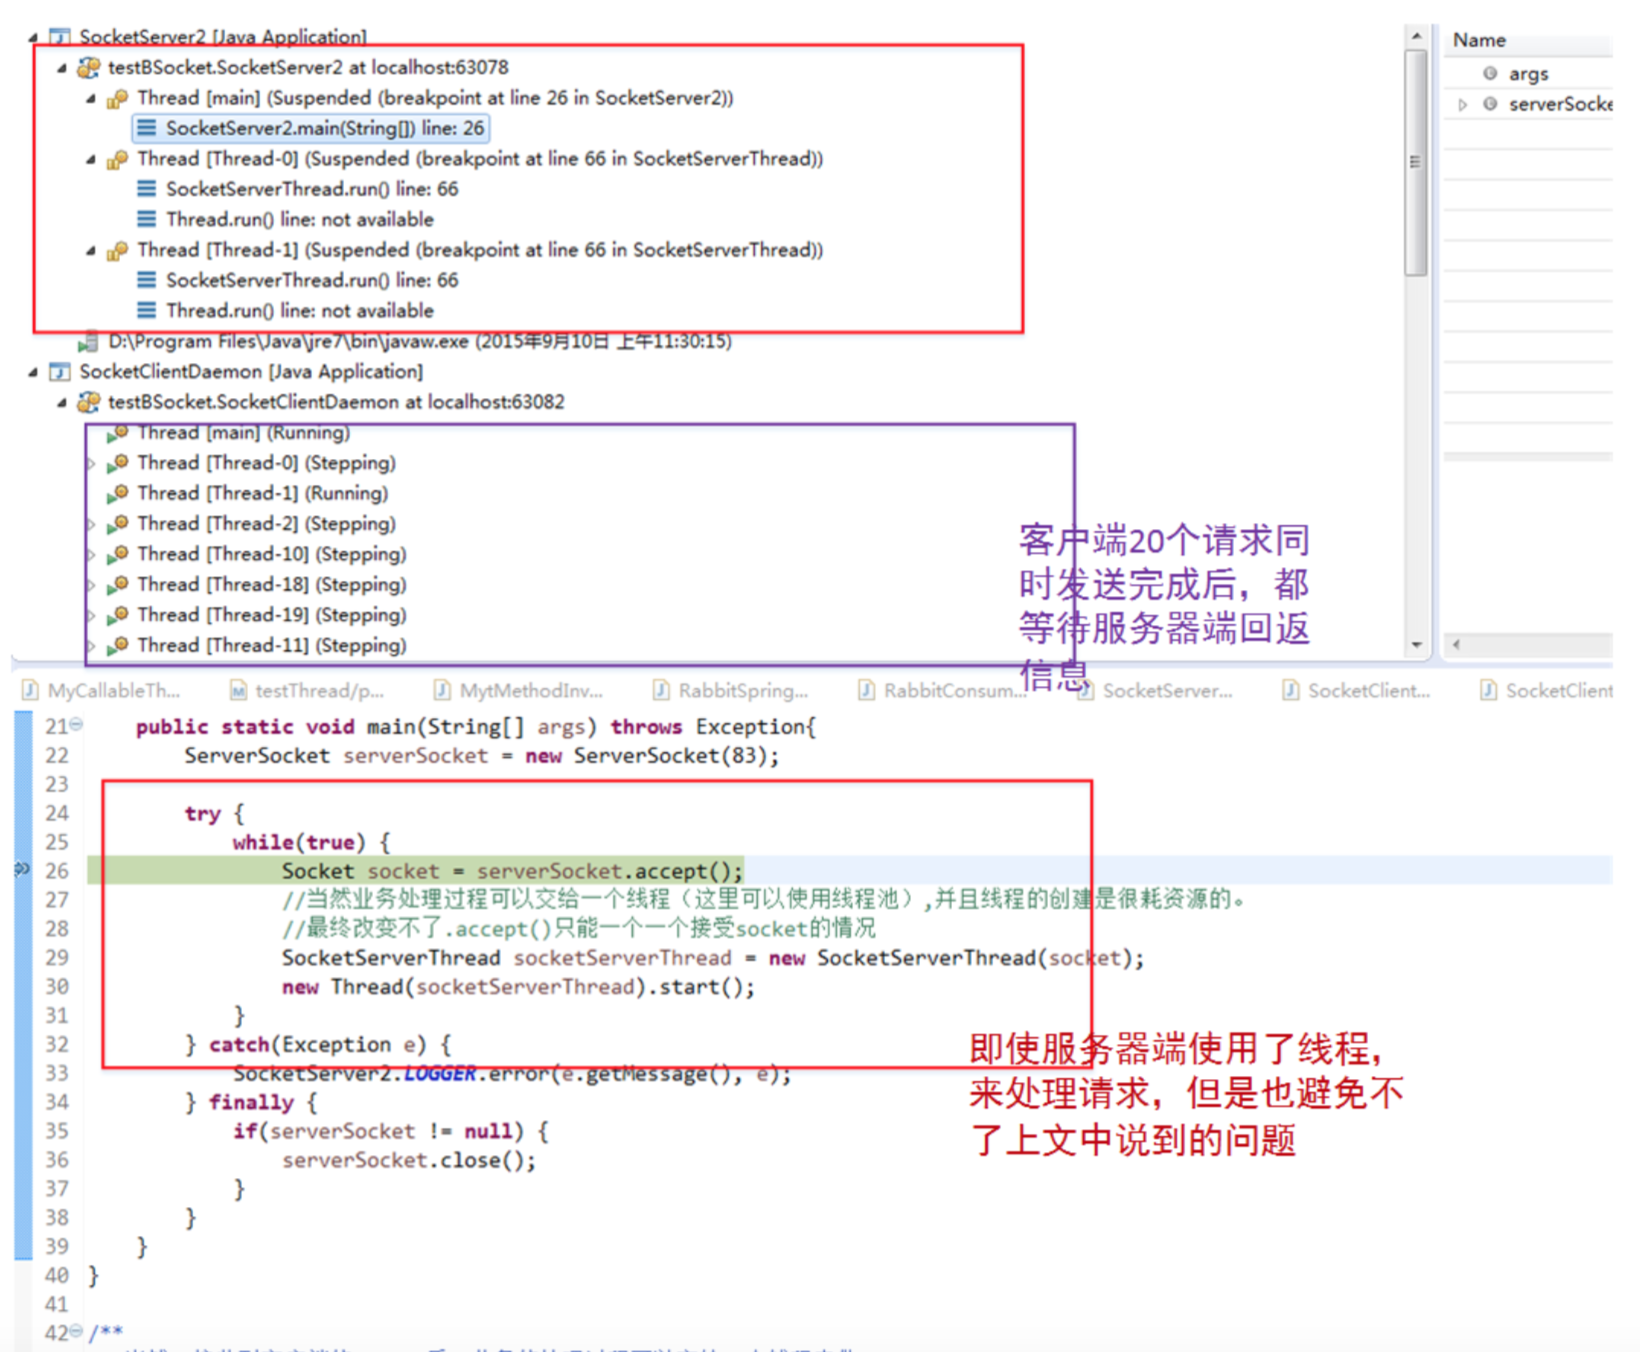Image resolution: width=1640 pixels, height=1352 pixels.
Task: Click the code line 'ServerSocket serverSocket = new ServerSocket(83);'
Action: click(x=481, y=756)
